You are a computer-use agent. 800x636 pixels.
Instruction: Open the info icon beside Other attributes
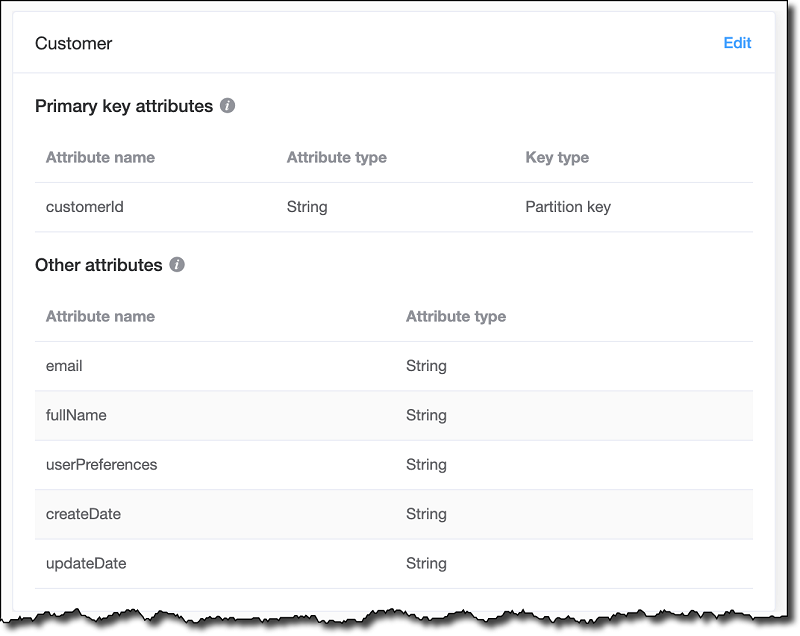pos(177,265)
